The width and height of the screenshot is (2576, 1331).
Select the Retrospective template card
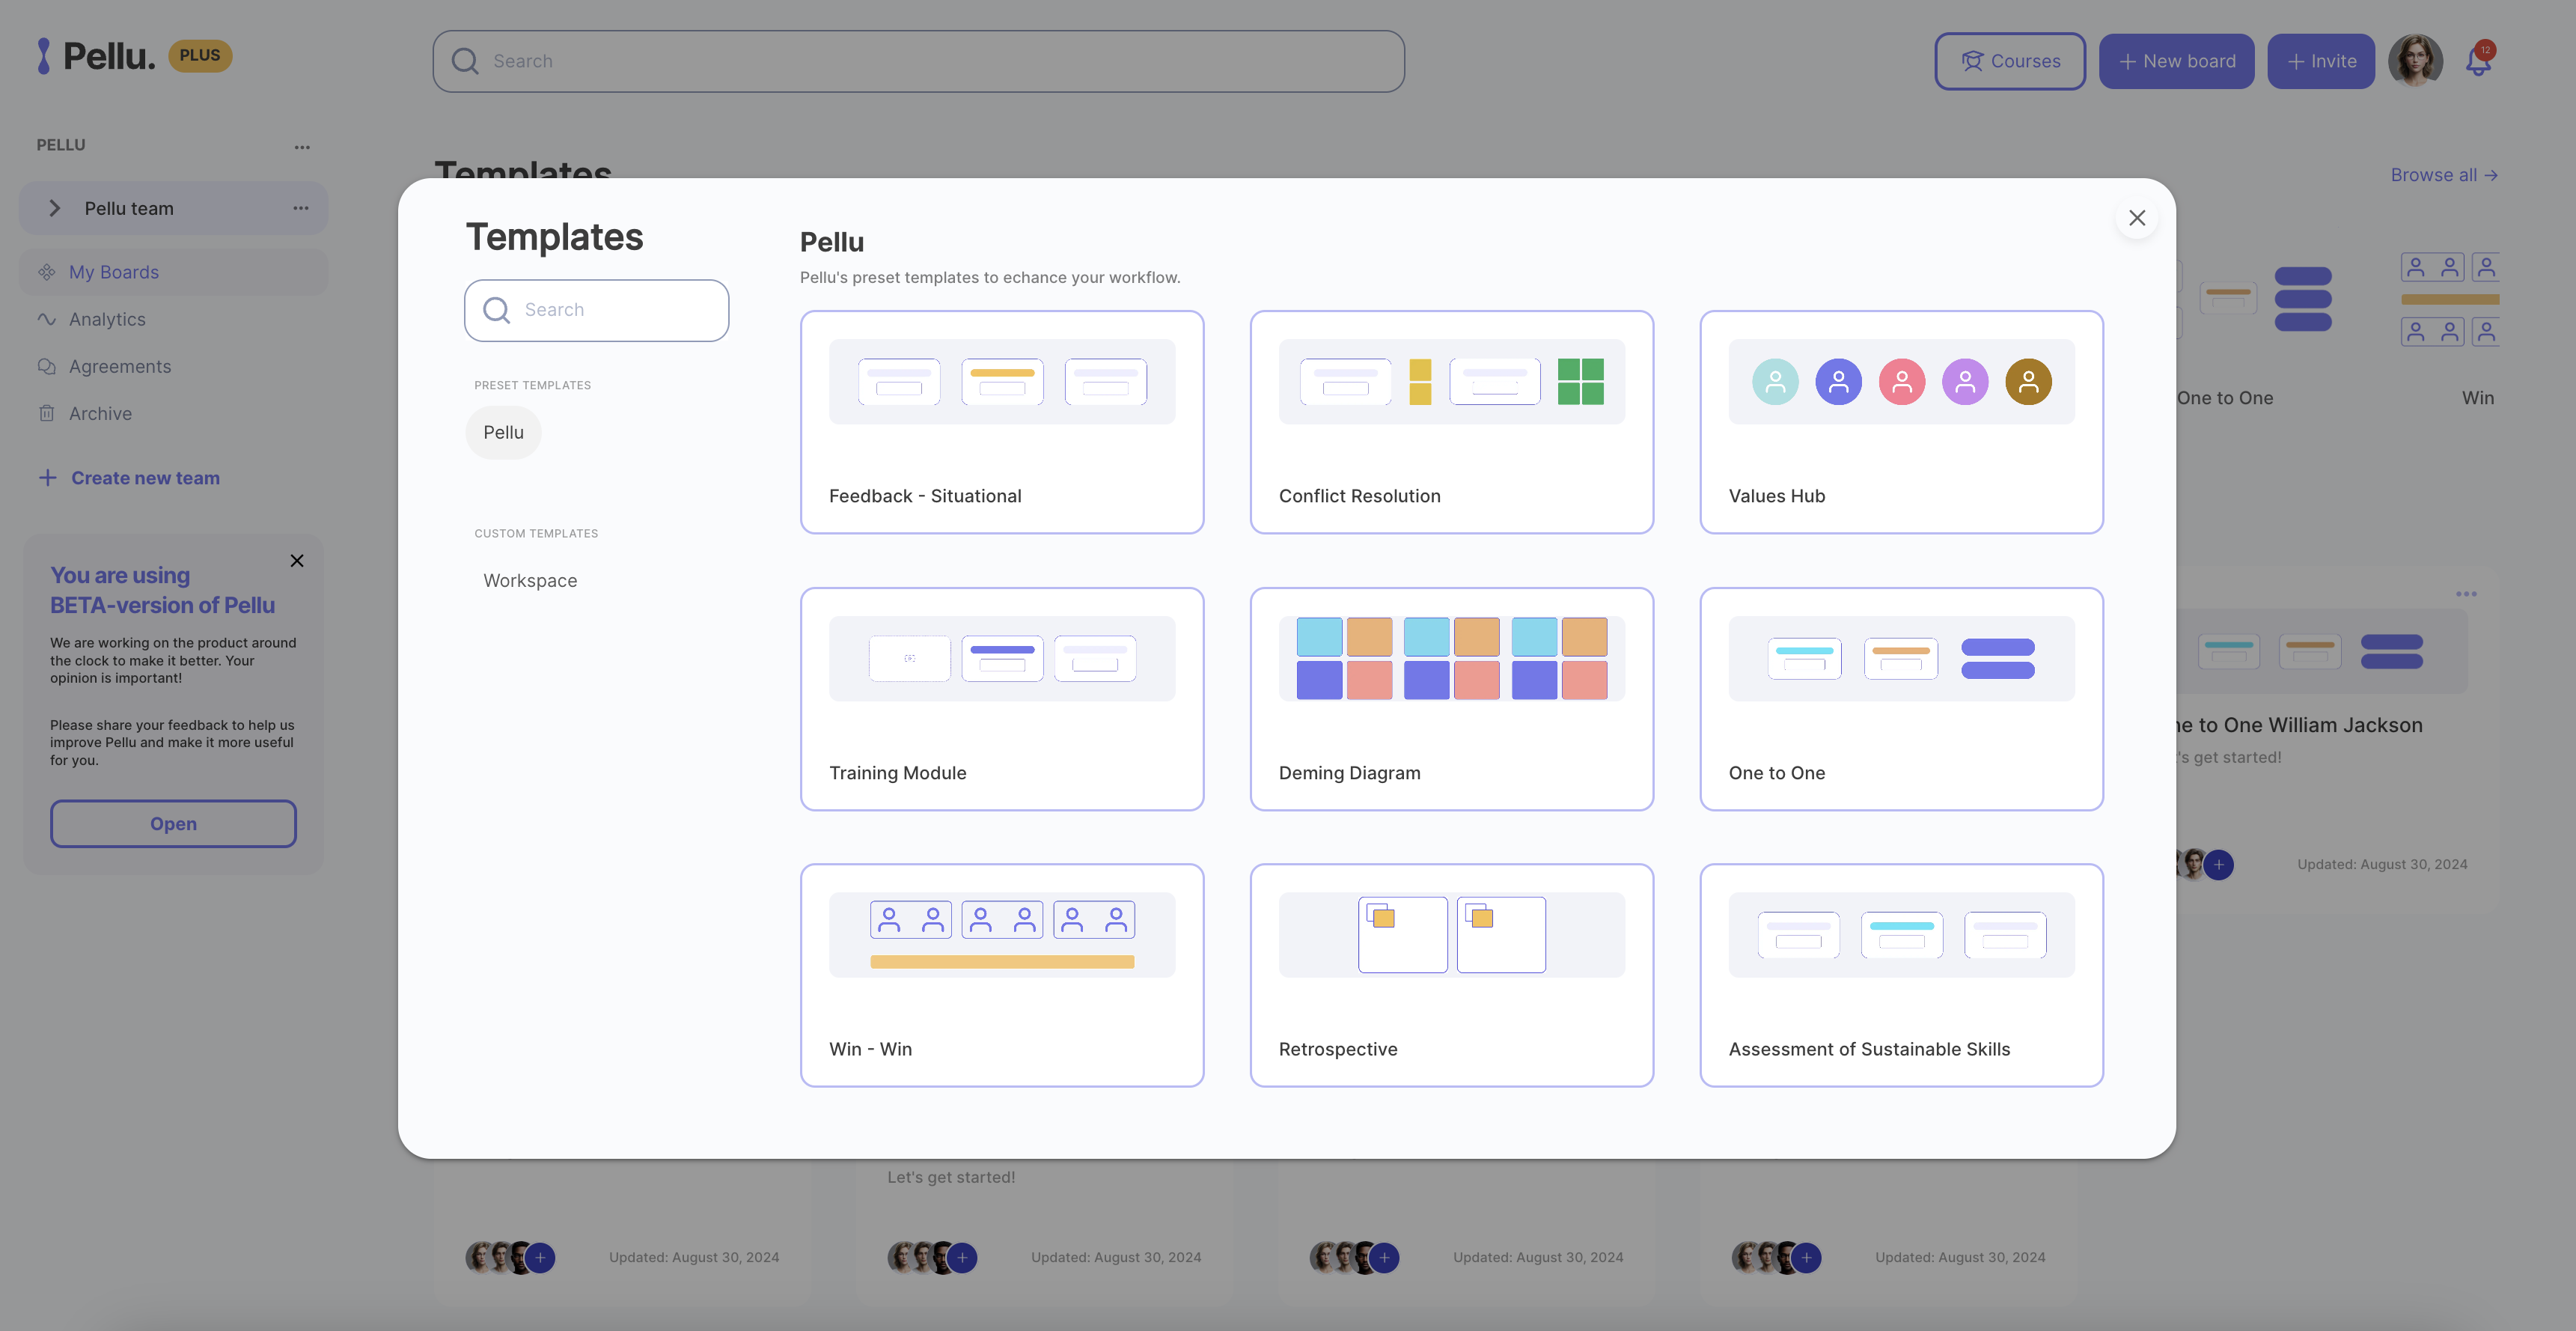1451,975
